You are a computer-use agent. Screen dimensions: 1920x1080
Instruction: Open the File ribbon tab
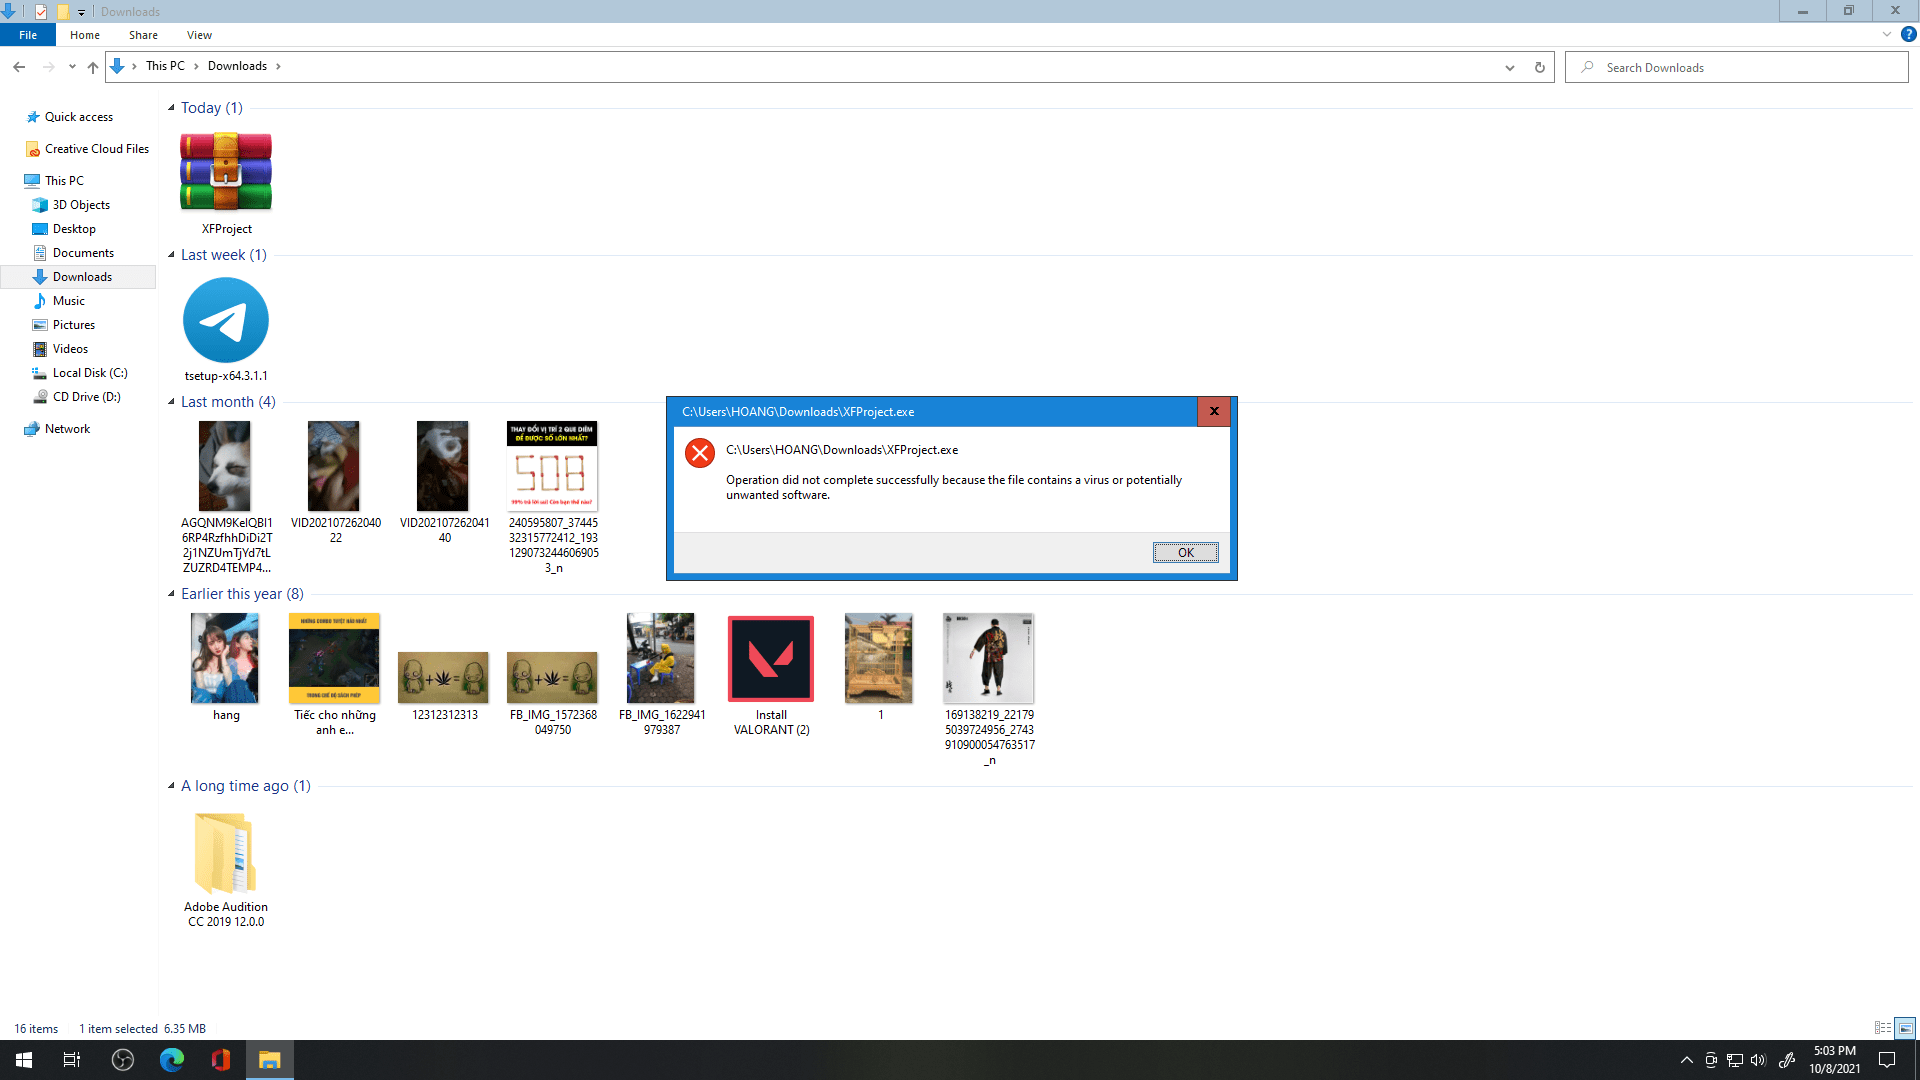[x=28, y=35]
